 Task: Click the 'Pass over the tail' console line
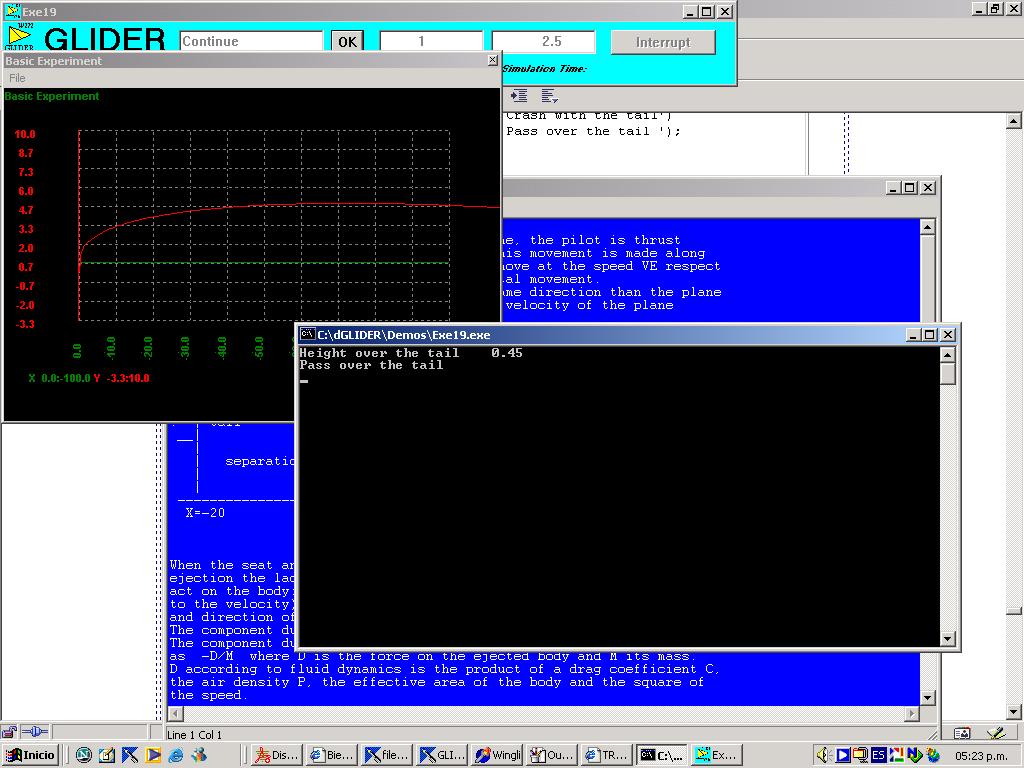pos(371,365)
